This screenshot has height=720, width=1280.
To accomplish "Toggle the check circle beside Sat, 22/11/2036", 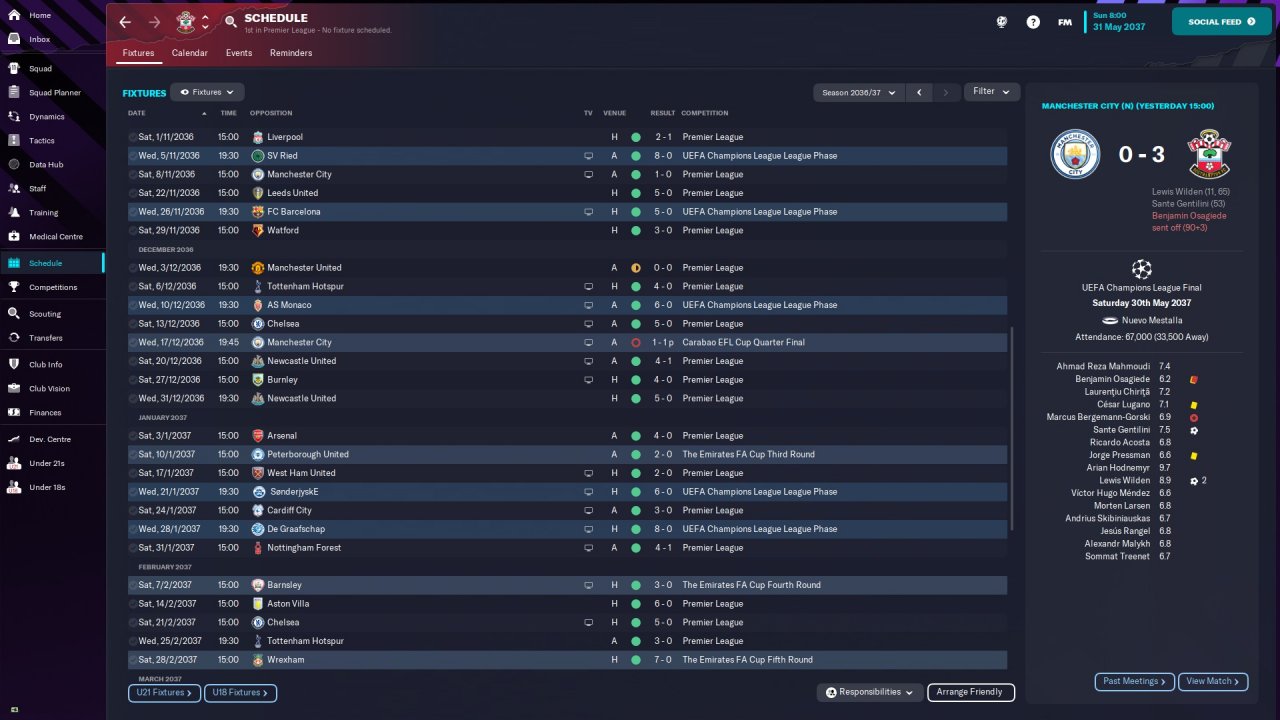I will (x=133, y=193).
